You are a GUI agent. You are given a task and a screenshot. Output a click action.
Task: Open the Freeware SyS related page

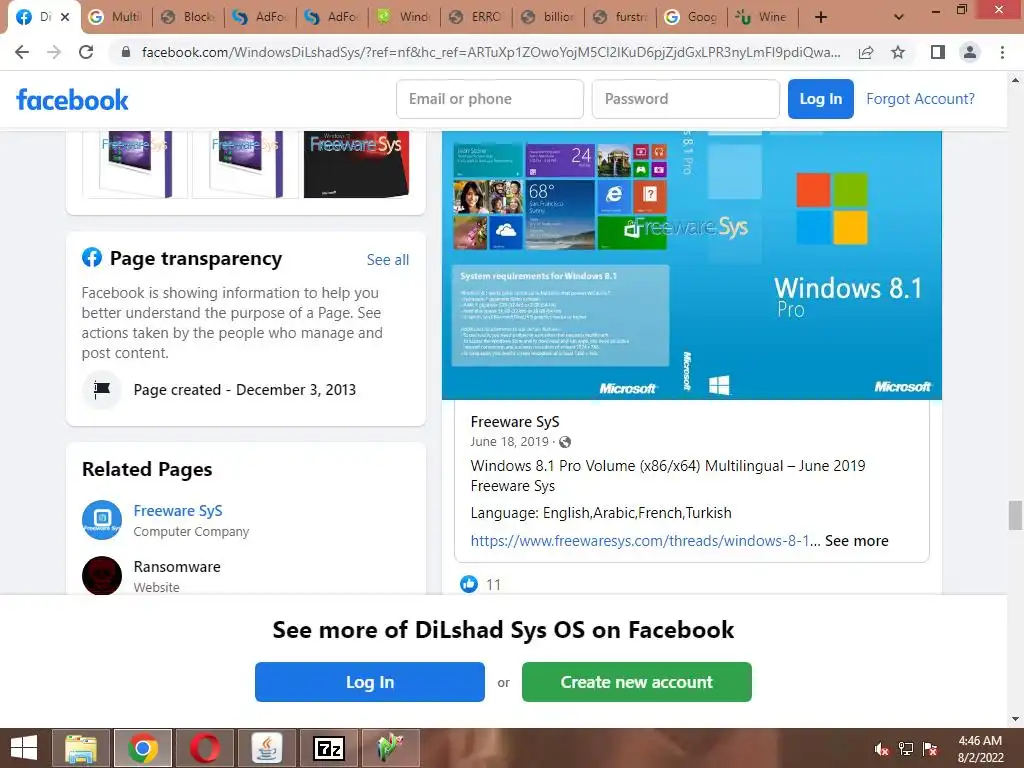[x=178, y=511]
